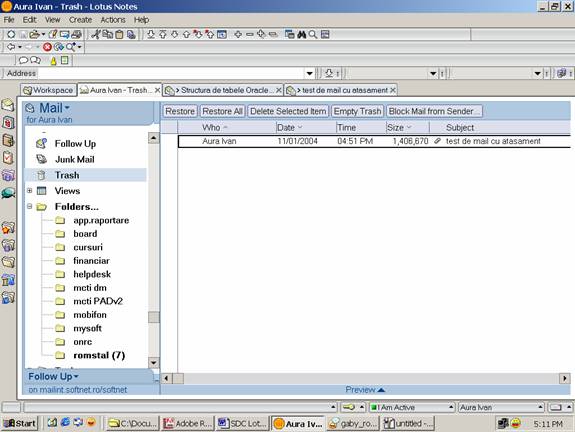Click the Empty Trash button
Viewport: 575px width, 432px height.
(357, 111)
